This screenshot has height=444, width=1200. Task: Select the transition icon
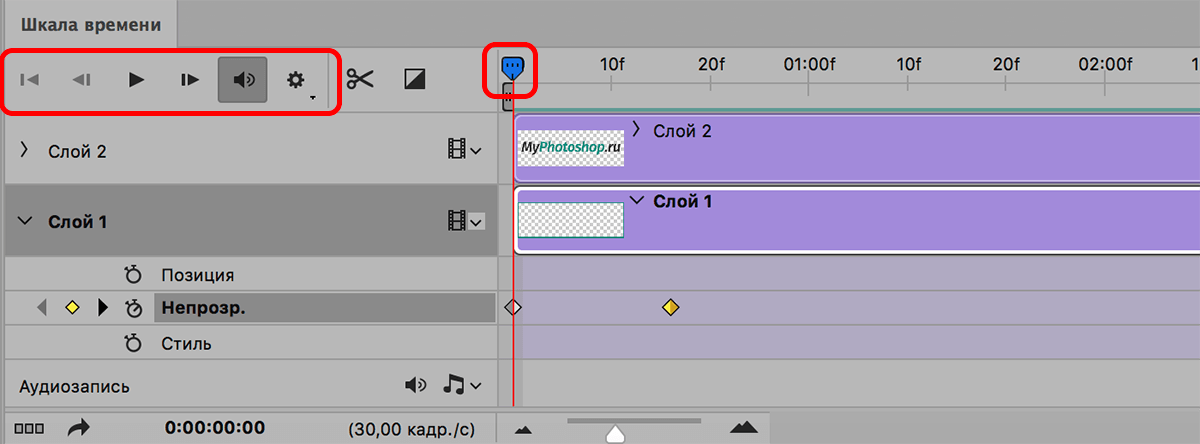pyautogui.click(x=415, y=78)
